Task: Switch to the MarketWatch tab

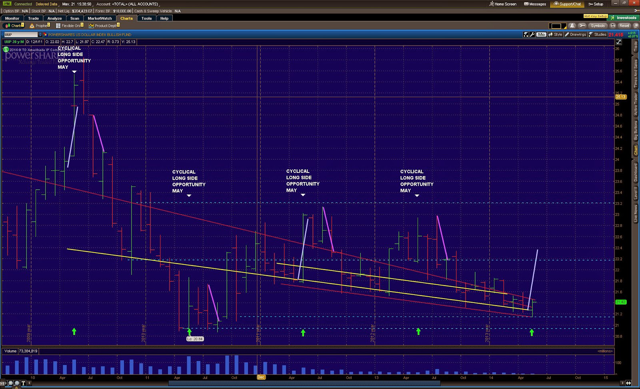Action: click(100, 18)
